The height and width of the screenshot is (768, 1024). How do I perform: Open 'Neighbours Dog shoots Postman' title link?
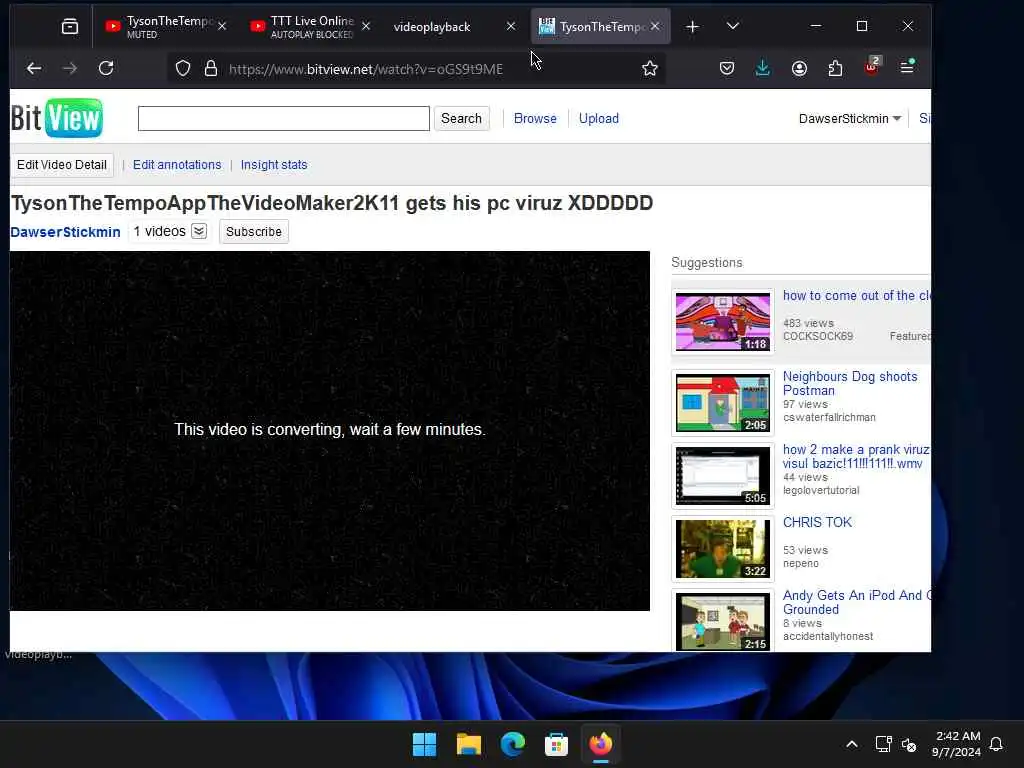(x=850, y=383)
